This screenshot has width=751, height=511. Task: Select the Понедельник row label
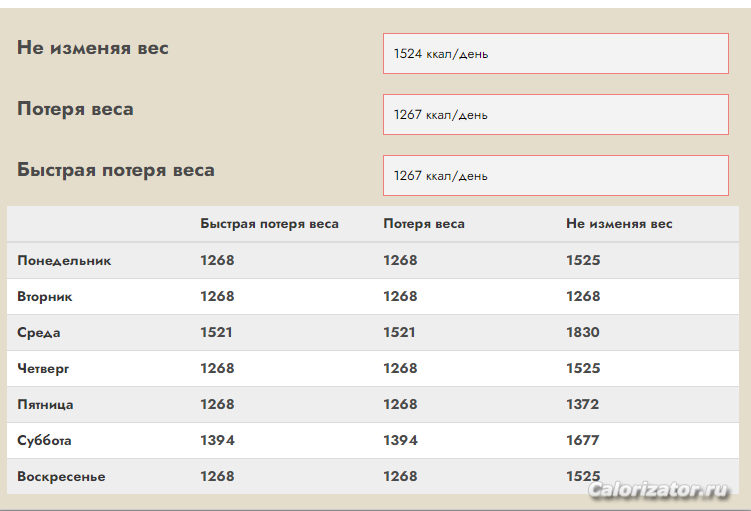[64, 260]
